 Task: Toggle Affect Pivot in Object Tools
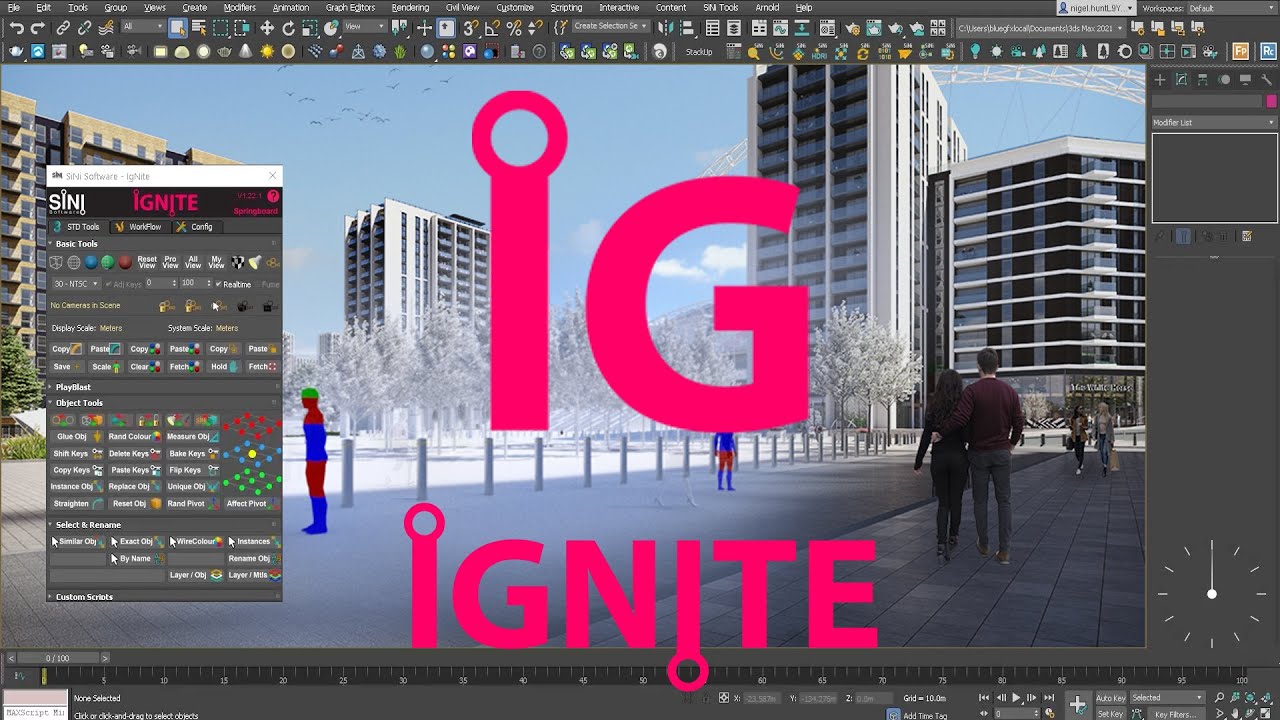point(252,504)
